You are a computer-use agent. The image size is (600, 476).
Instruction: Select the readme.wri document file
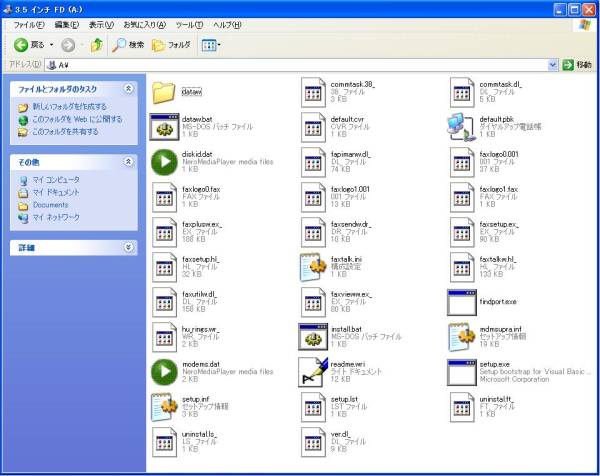[x=313, y=371]
